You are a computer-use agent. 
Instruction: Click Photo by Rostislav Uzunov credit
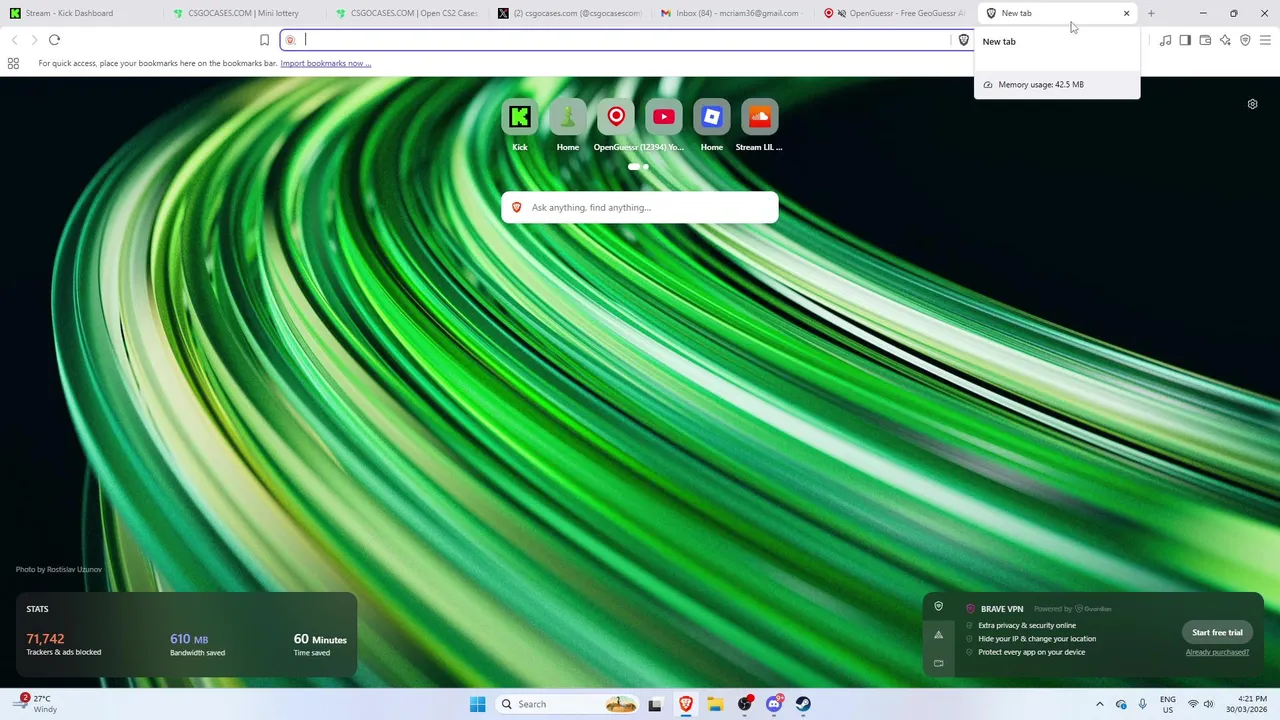coord(59,569)
